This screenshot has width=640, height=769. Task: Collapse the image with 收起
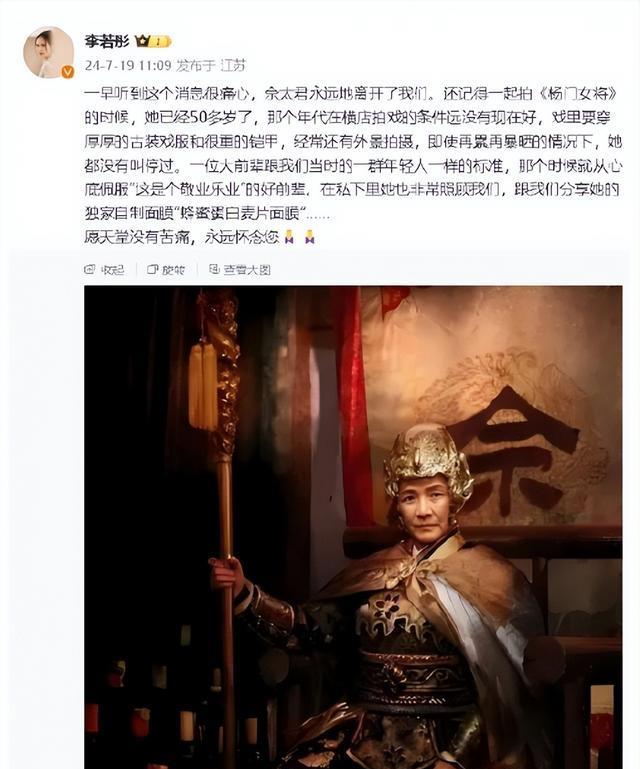point(112,269)
